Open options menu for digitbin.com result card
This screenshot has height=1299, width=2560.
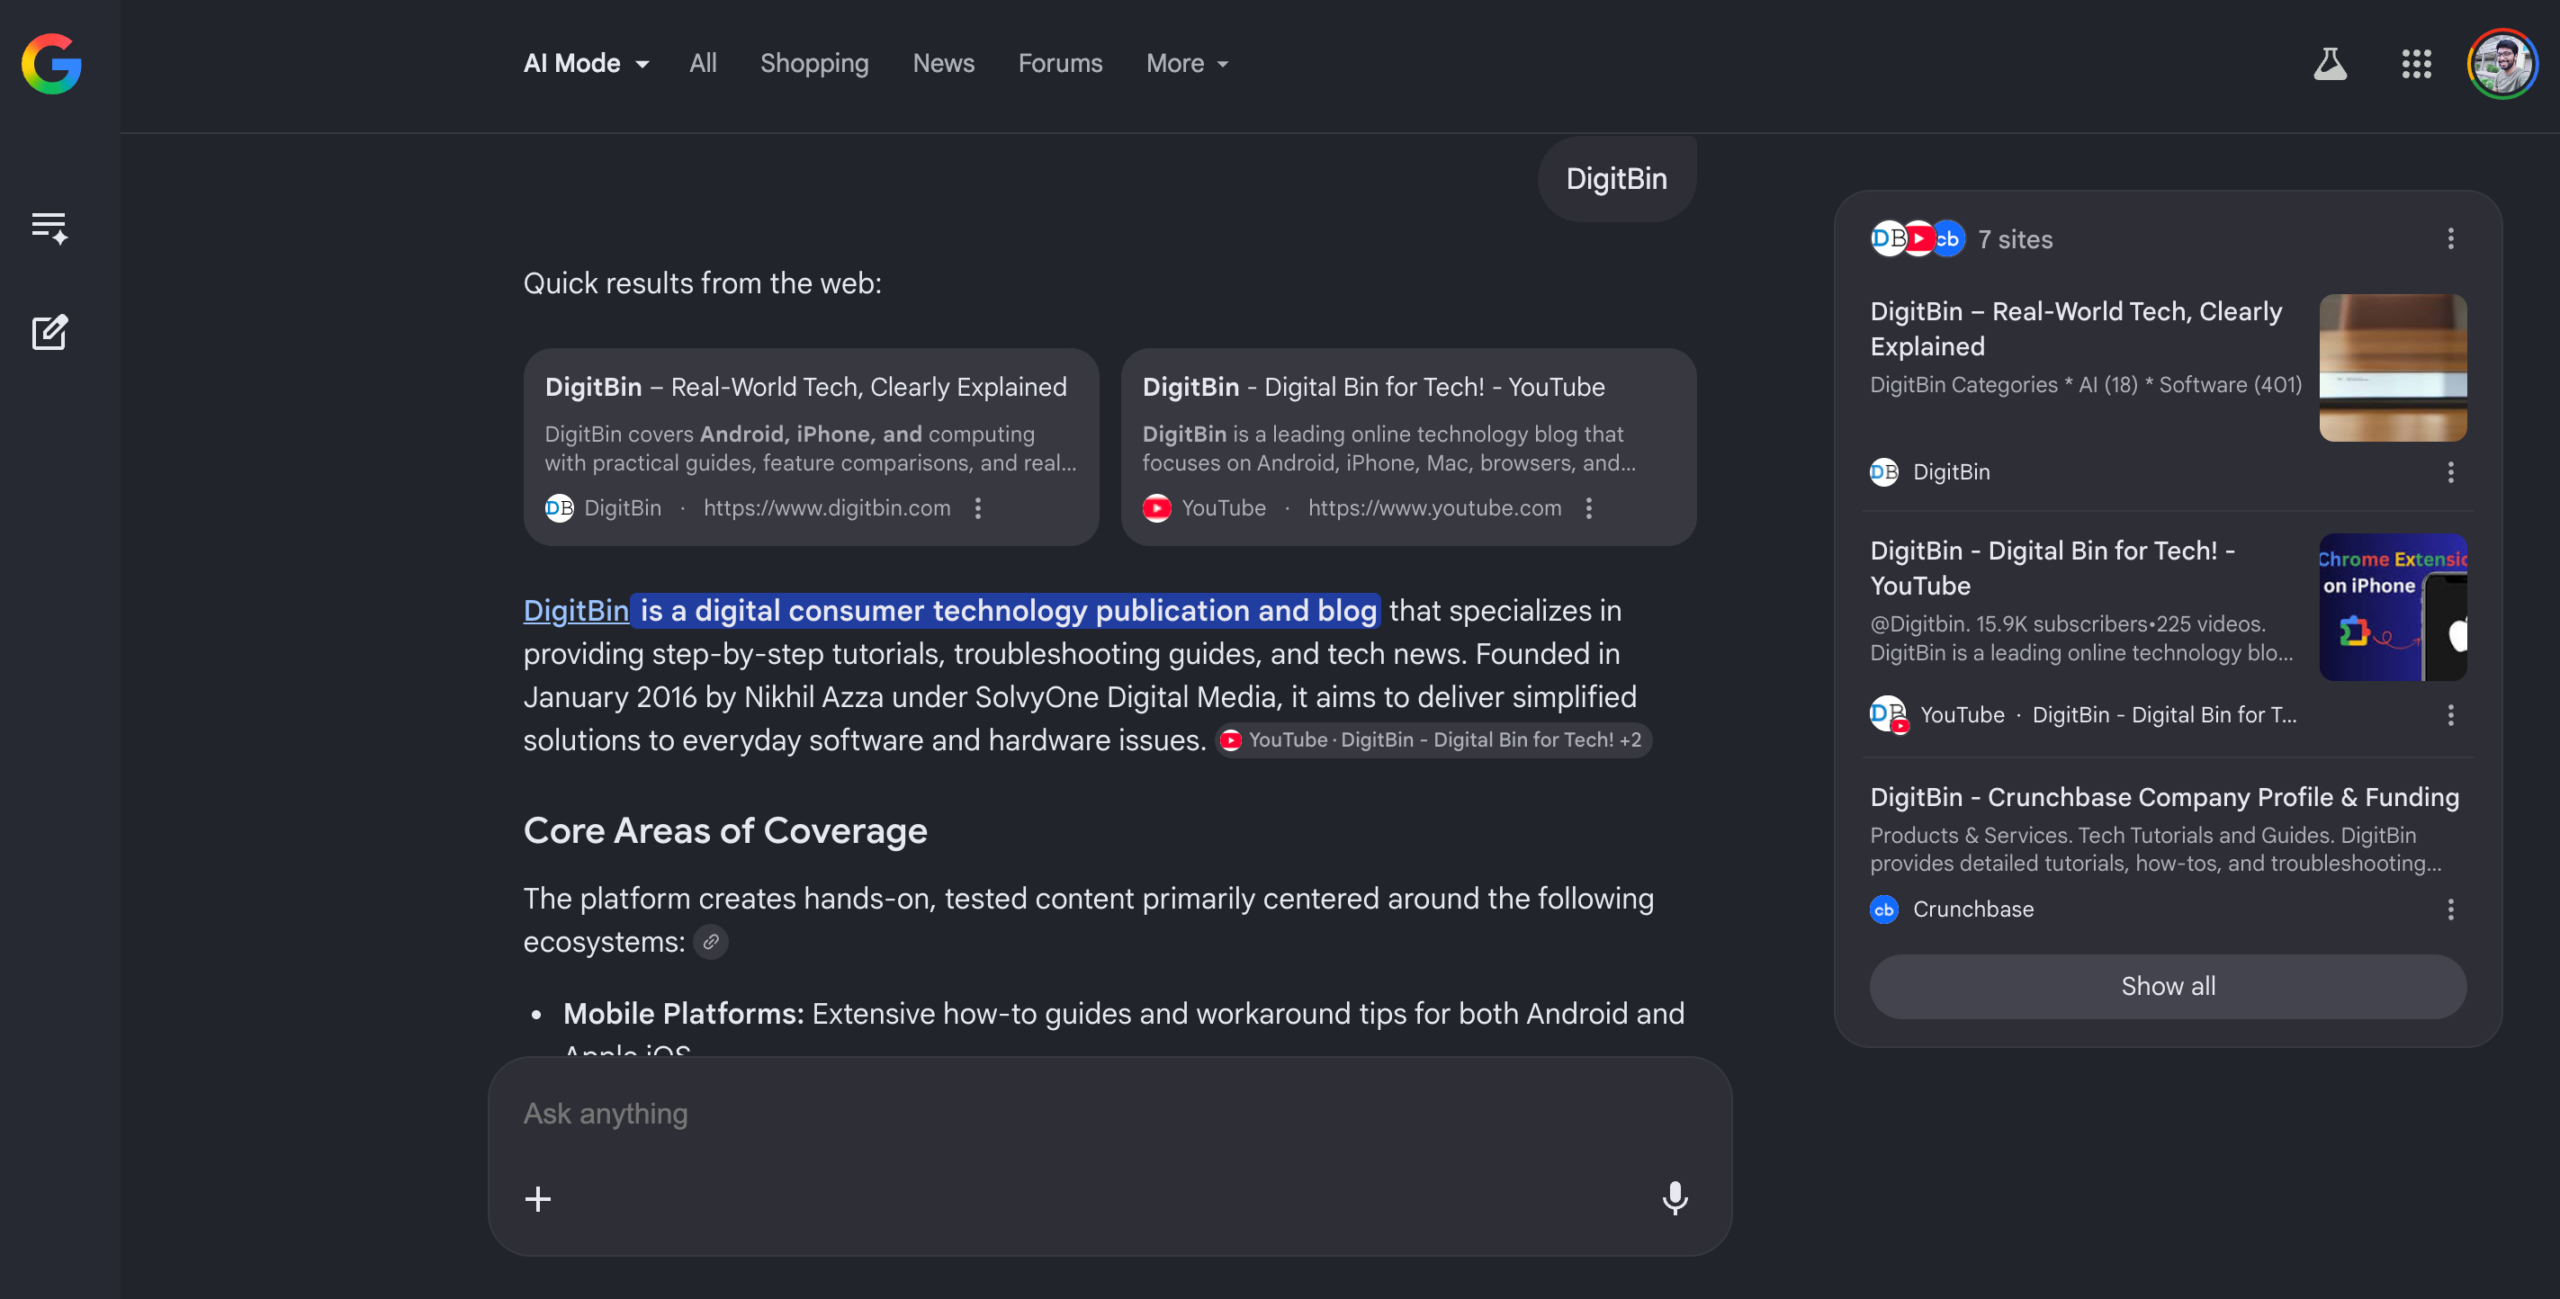[978, 508]
